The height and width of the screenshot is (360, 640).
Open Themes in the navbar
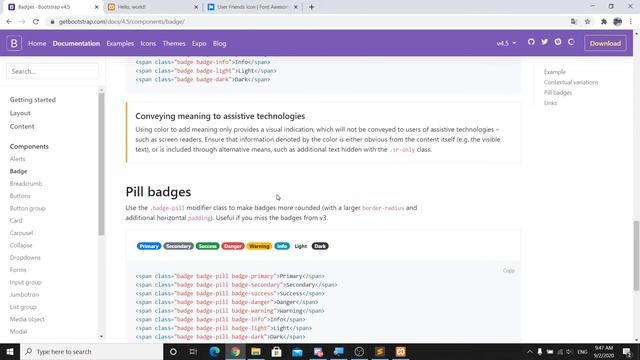pos(174,43)
